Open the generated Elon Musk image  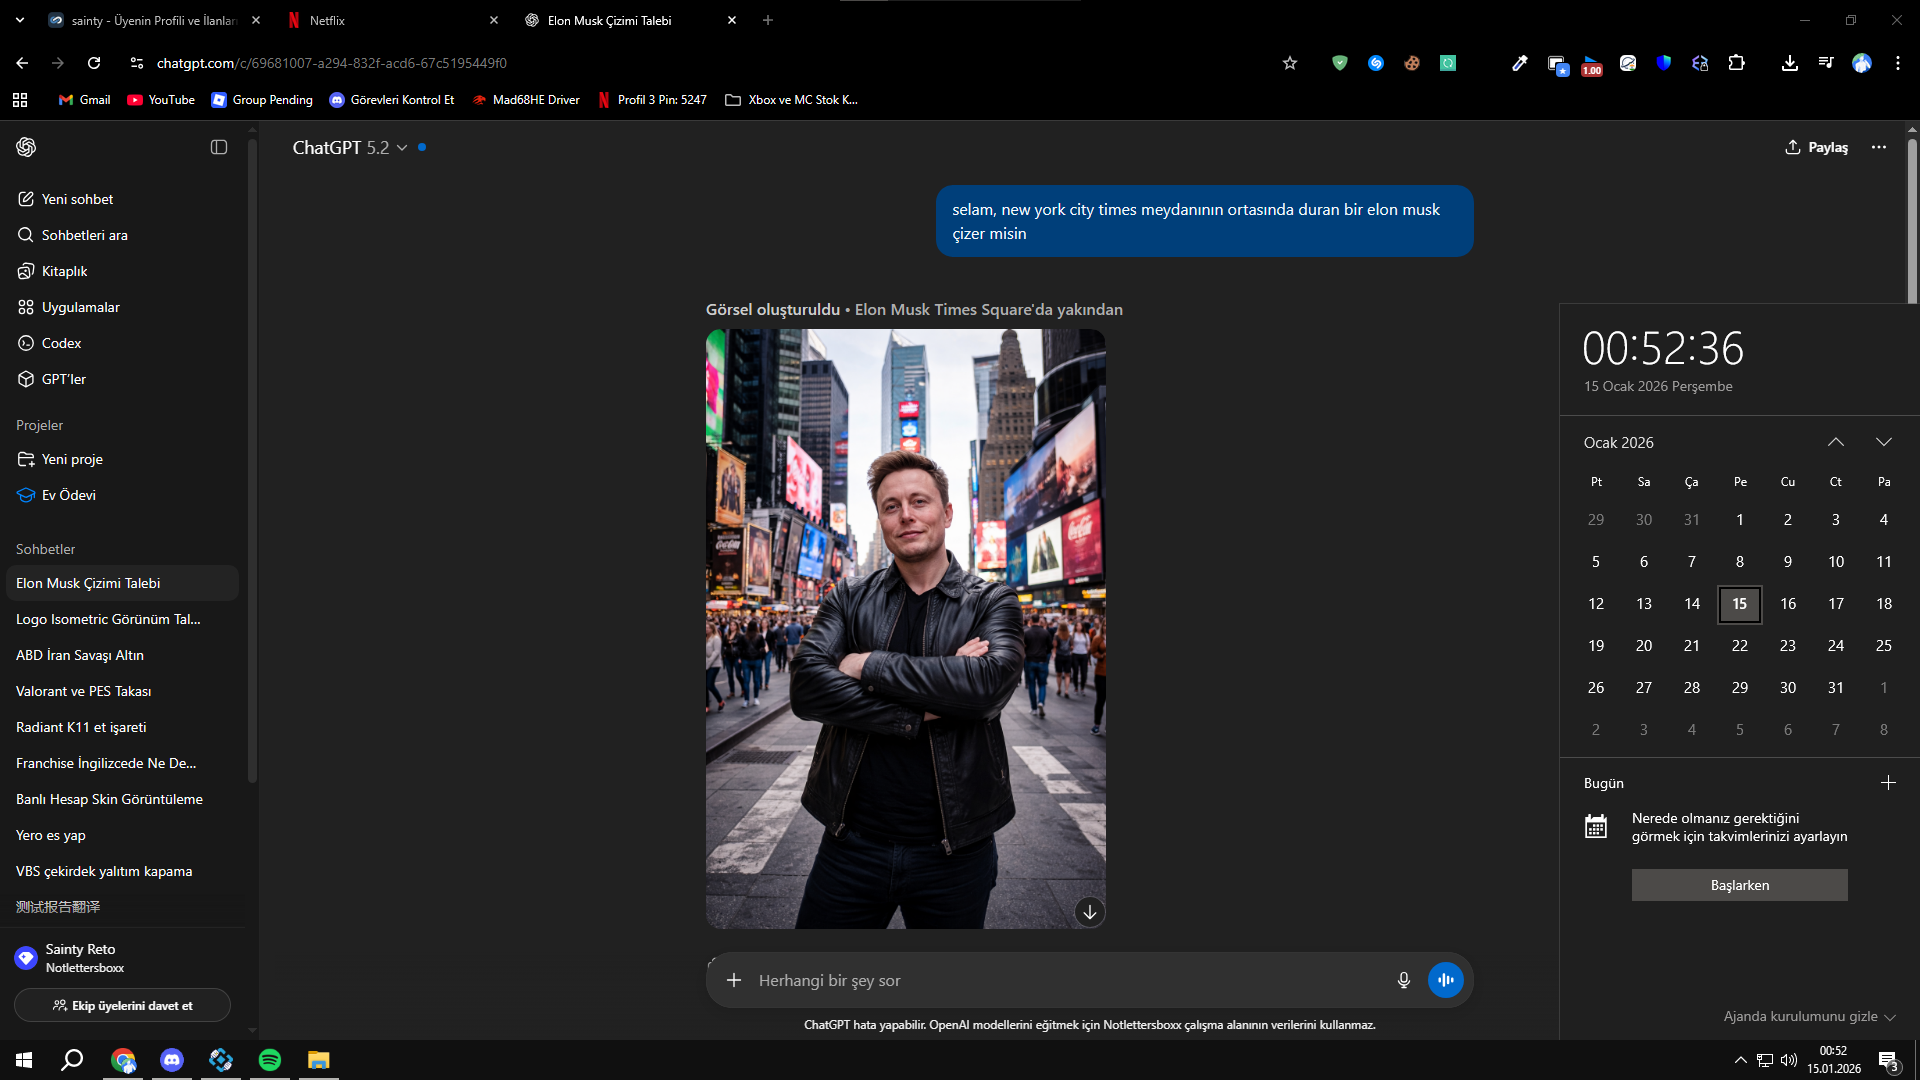click(906, 629)
